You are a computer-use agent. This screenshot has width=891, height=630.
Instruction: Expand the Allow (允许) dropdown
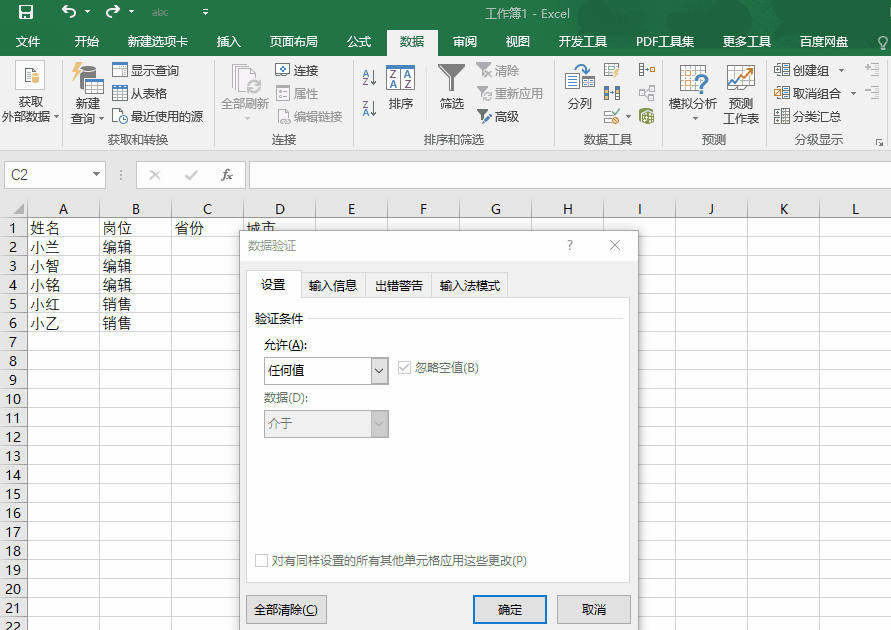[x=380, y=371]
